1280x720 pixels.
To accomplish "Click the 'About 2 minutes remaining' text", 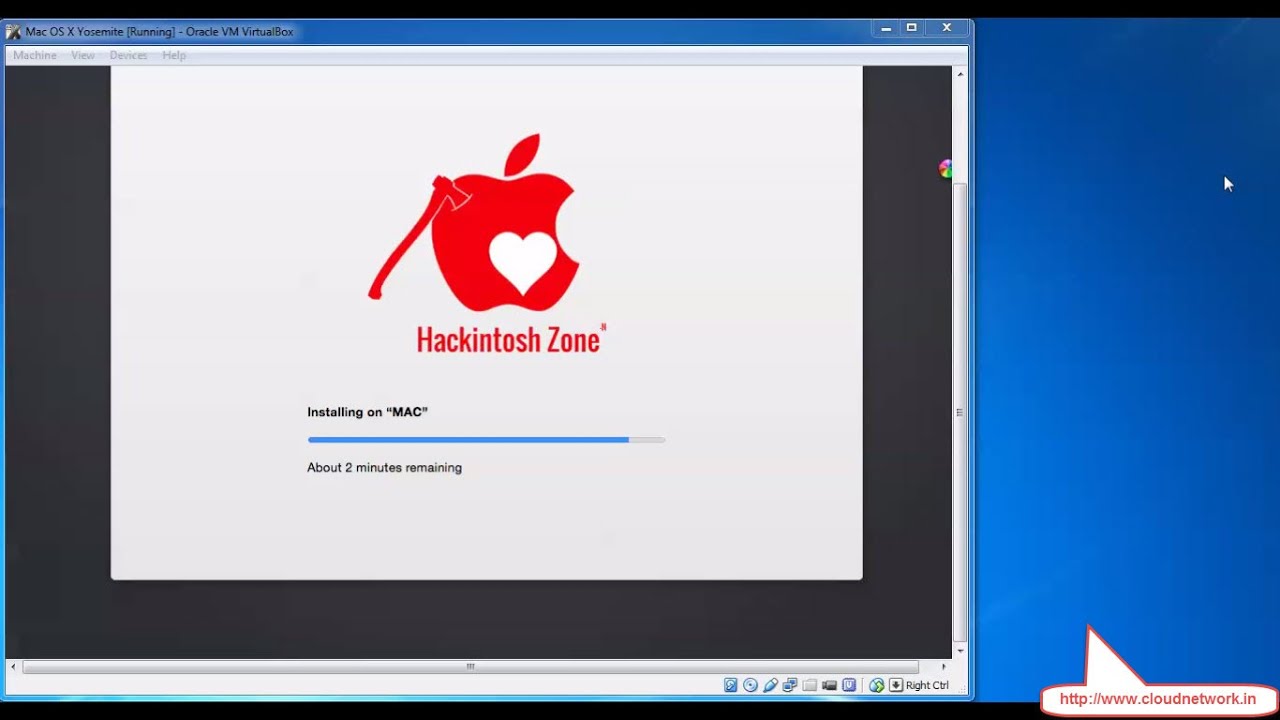I will click(x=384, y=467).
